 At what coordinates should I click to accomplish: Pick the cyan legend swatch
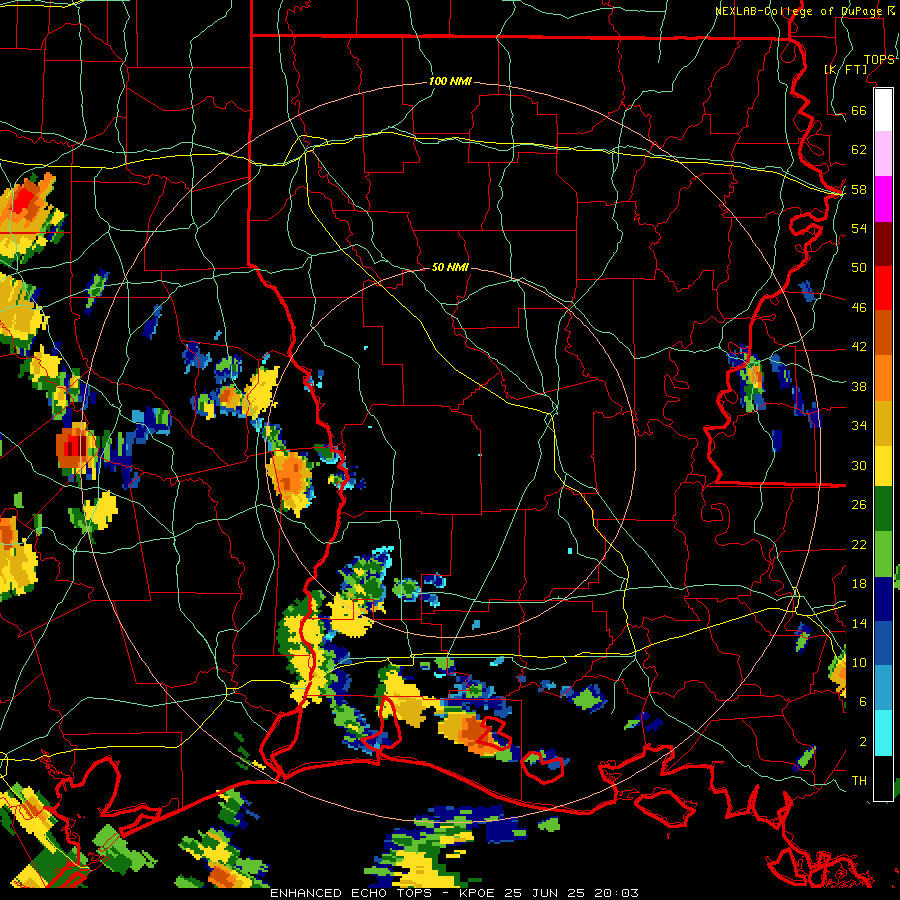pyautogui.click(x=883, y=733)
